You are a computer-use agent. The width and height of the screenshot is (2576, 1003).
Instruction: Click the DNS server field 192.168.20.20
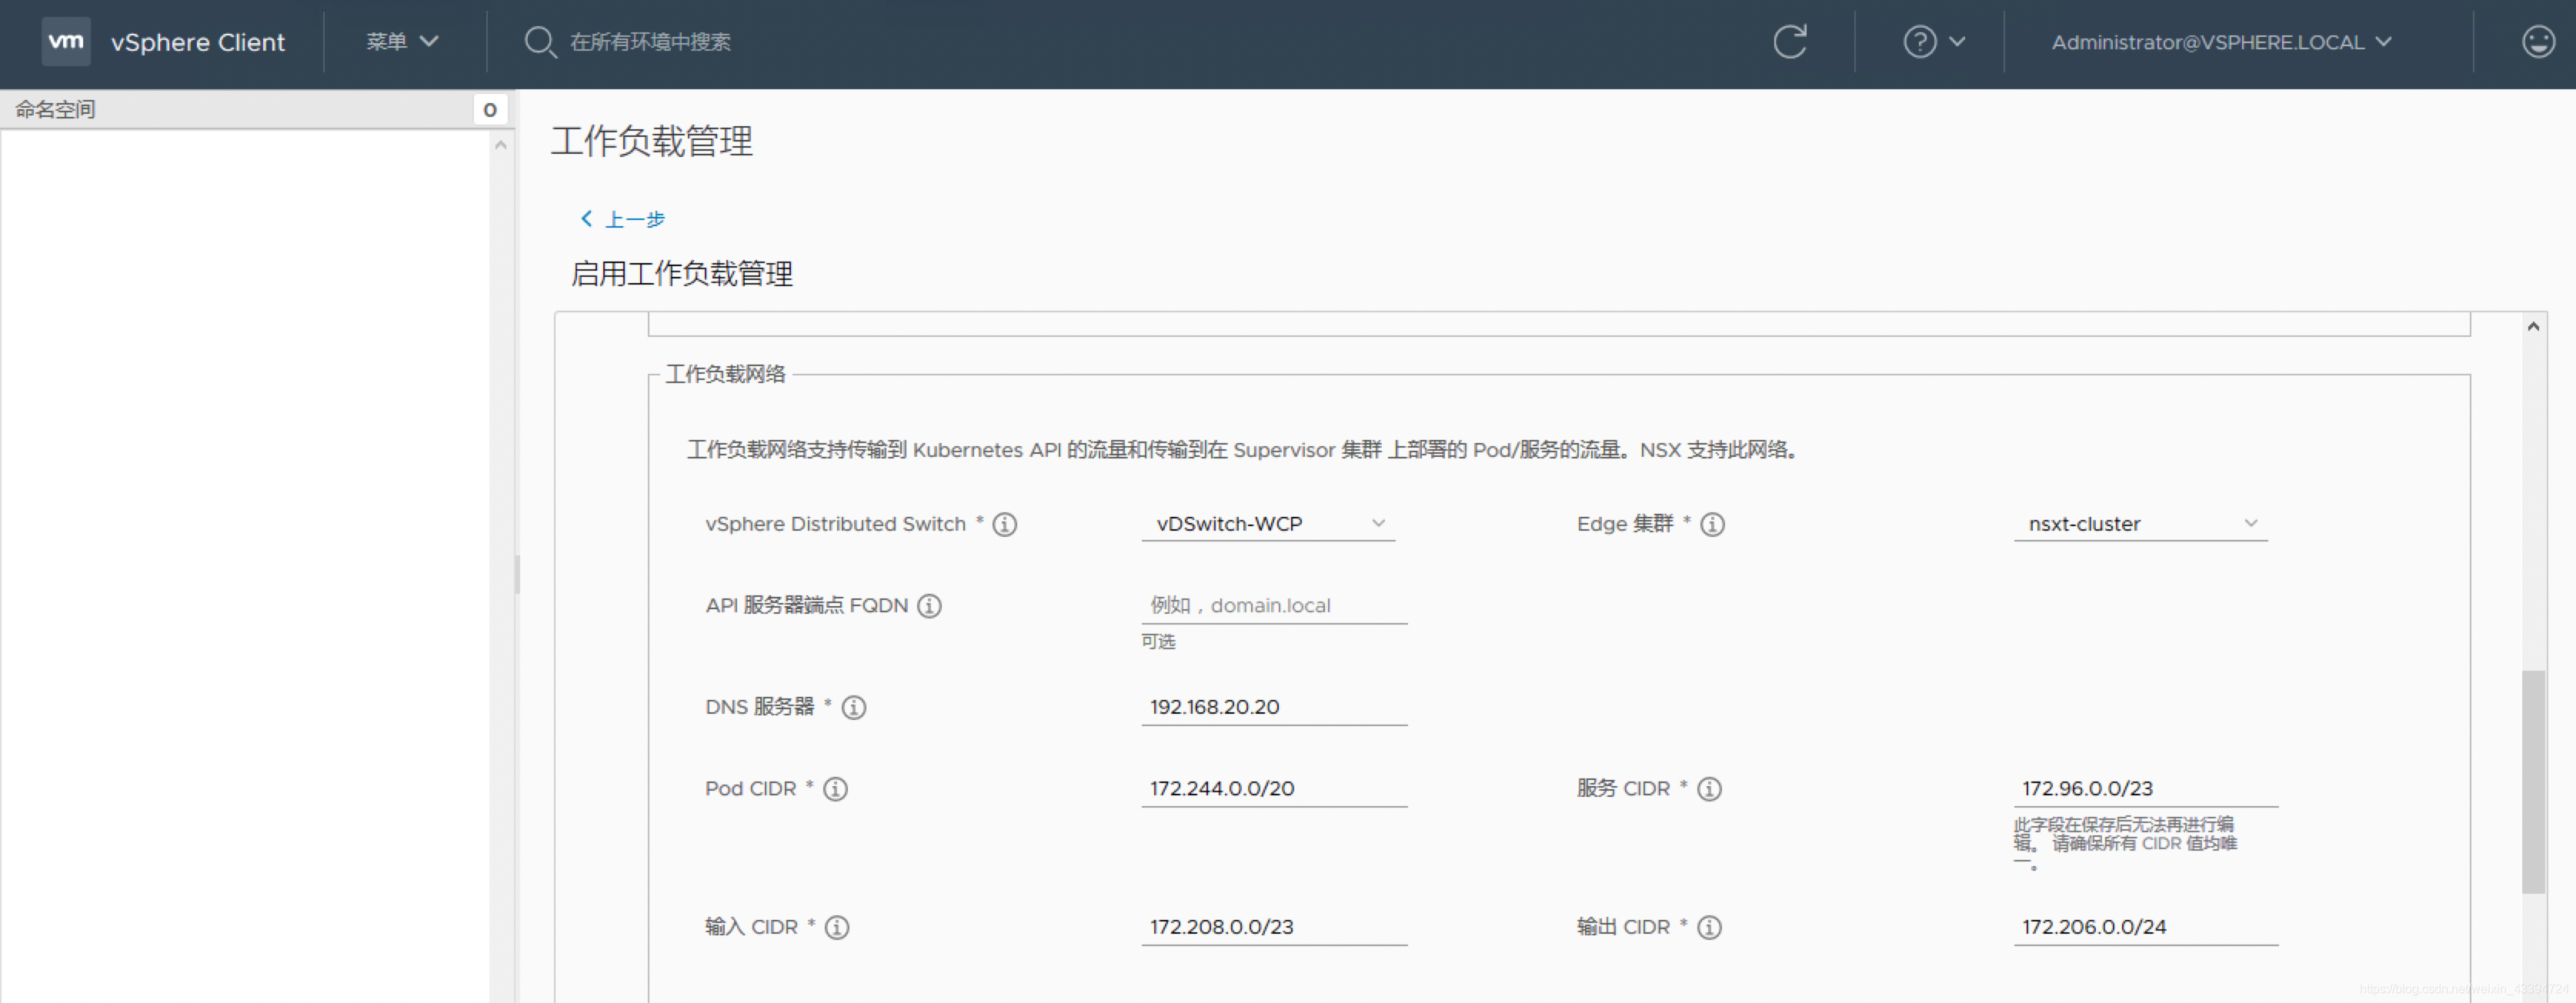(x=1274, y=707)
